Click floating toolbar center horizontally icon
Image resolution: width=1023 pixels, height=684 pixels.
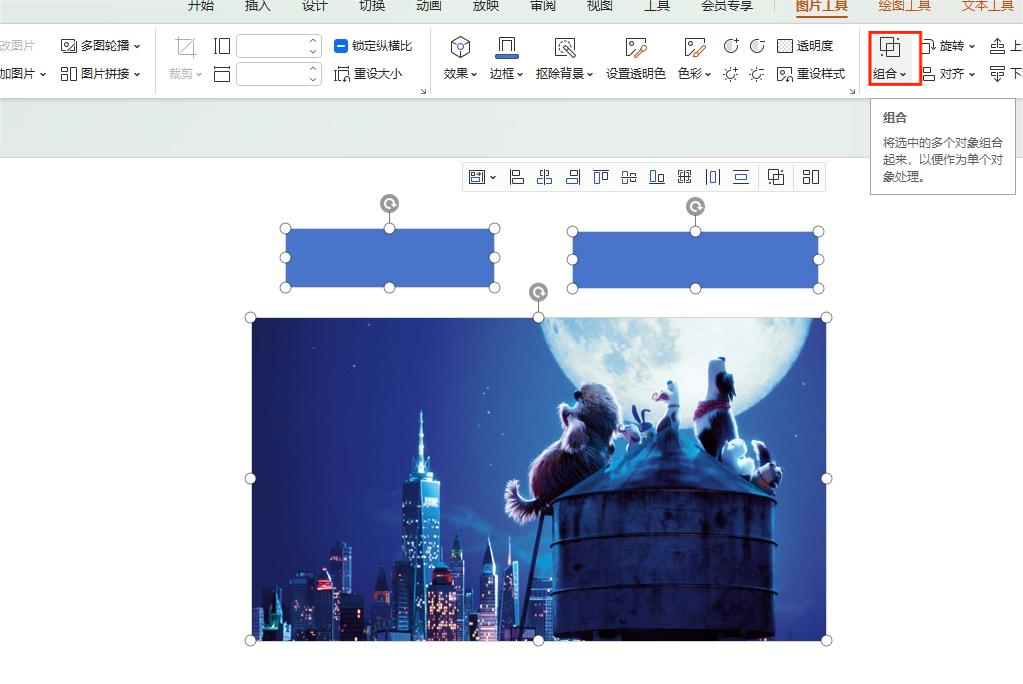[544, 177]
